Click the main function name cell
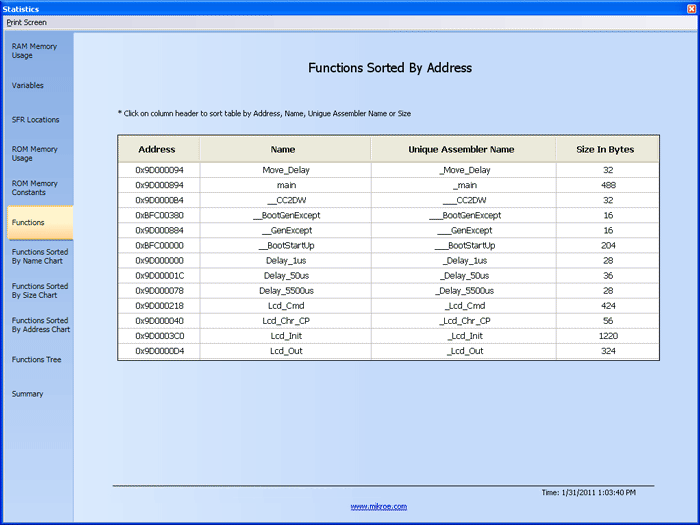The image size is (700, 525). [x=286, y=185]
